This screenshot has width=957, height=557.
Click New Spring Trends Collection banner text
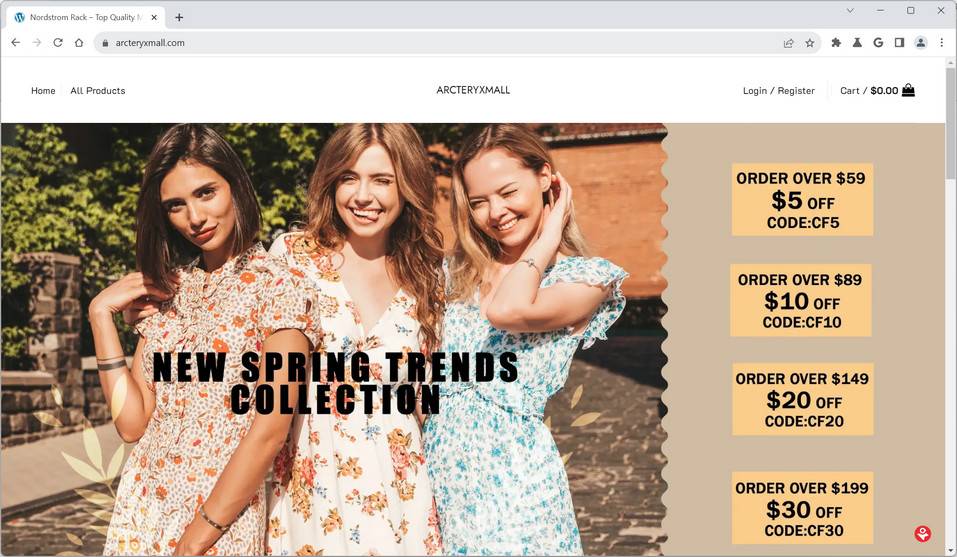[x=335, y=384]
